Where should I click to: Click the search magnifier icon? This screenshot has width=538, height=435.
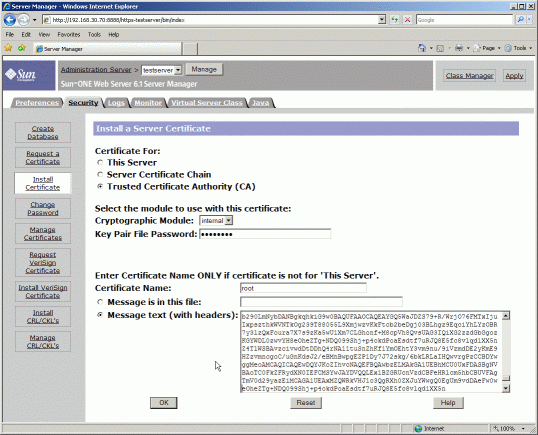521,20
